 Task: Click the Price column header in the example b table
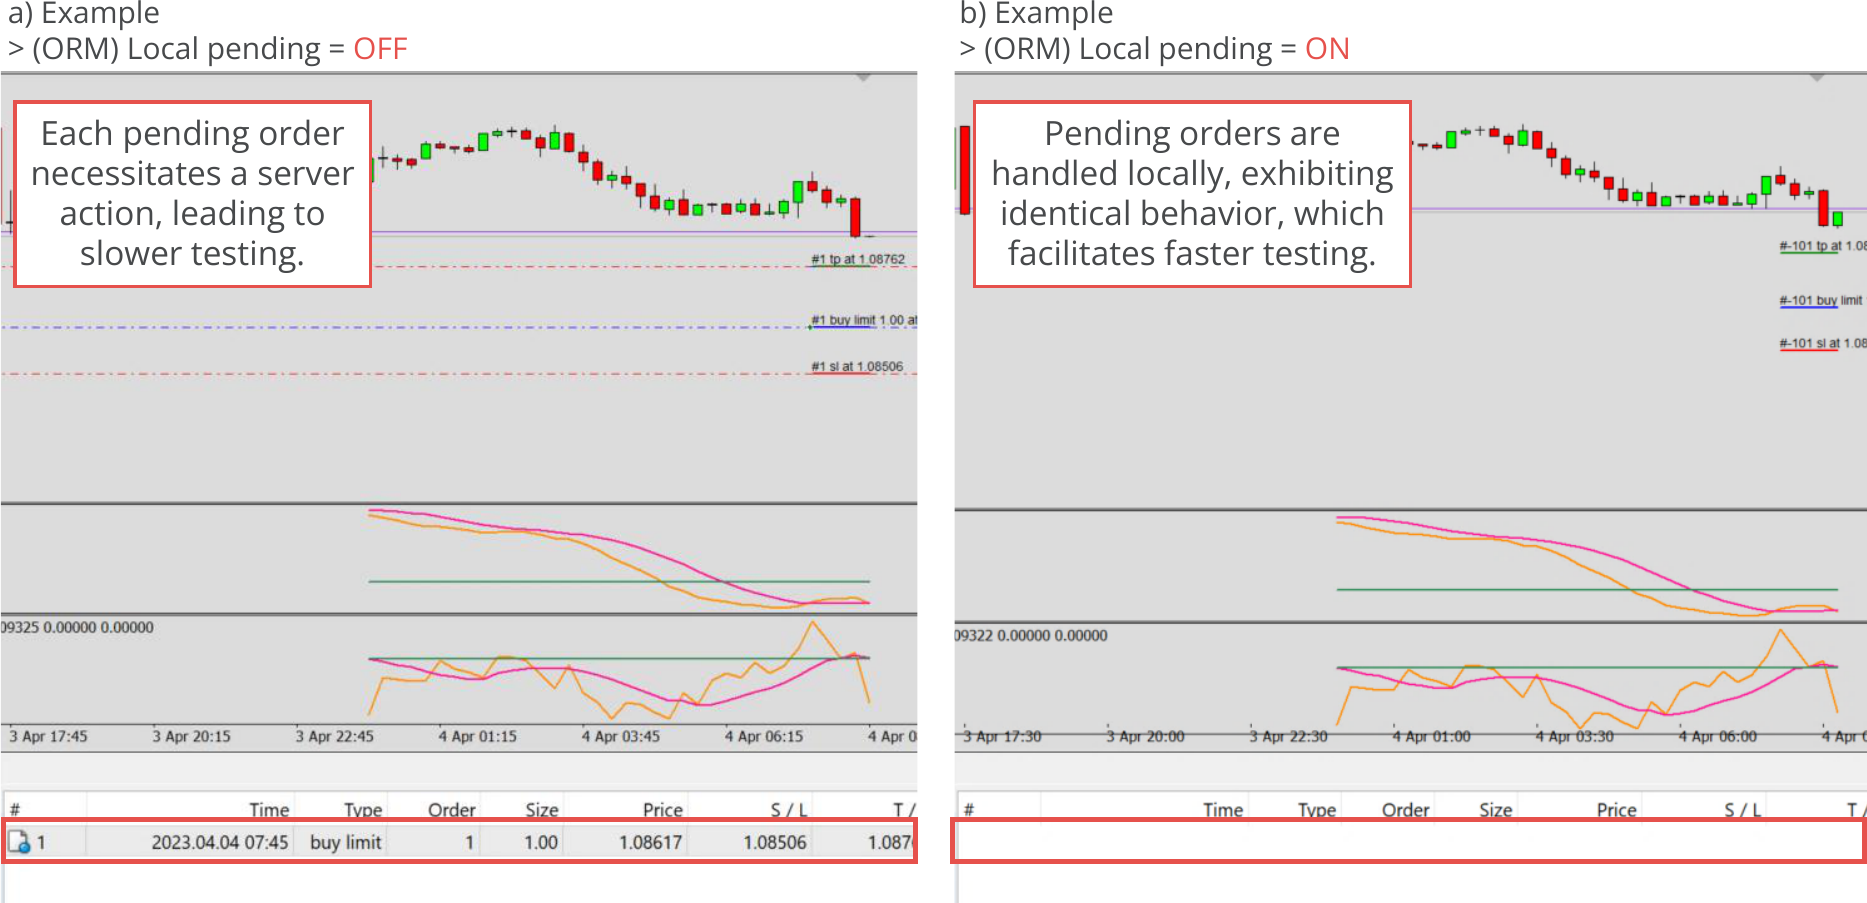pyautogui.click(x=1617, y=810)
